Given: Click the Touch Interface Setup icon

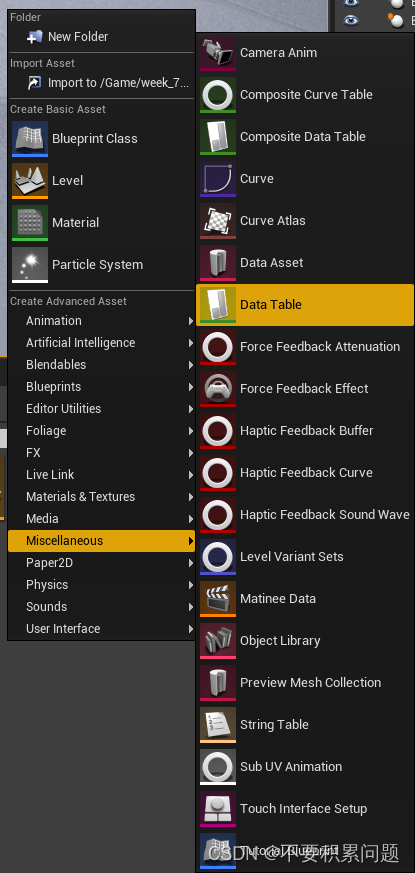Looking at the screenshot, I should click(218, 809).
